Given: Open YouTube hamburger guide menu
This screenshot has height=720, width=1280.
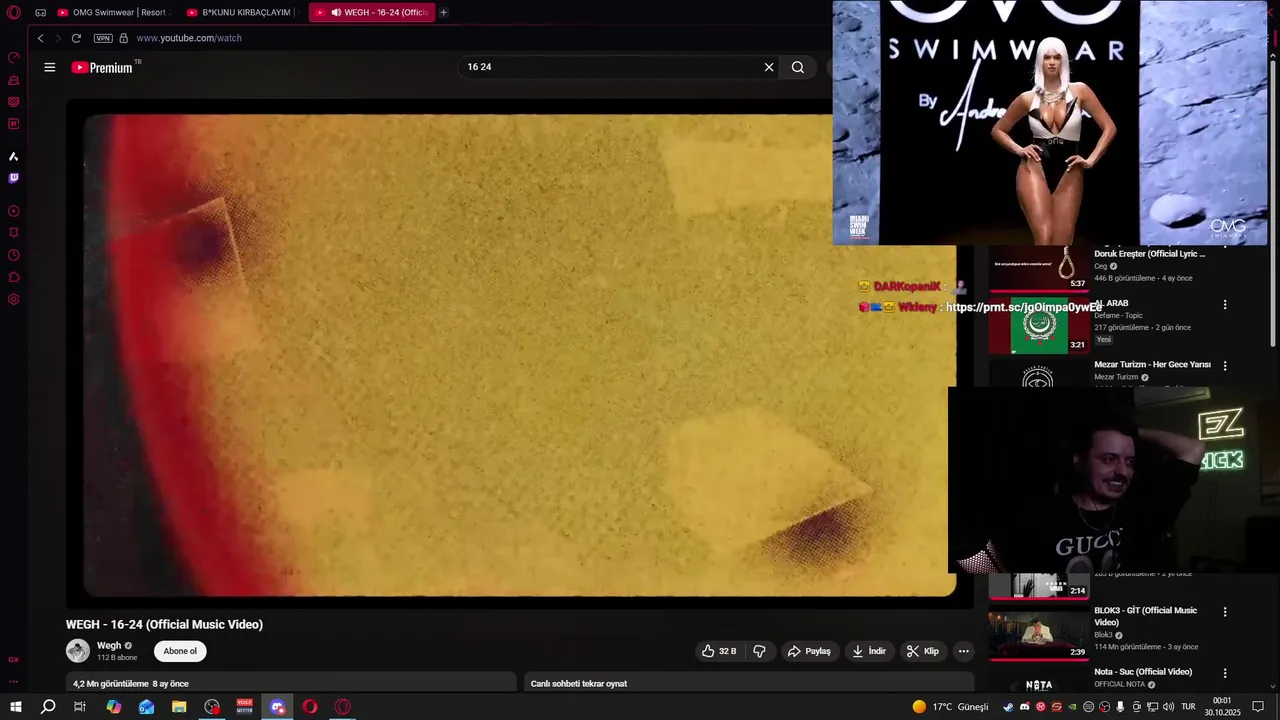Looking at the screenshot, I should pos(50,67).
